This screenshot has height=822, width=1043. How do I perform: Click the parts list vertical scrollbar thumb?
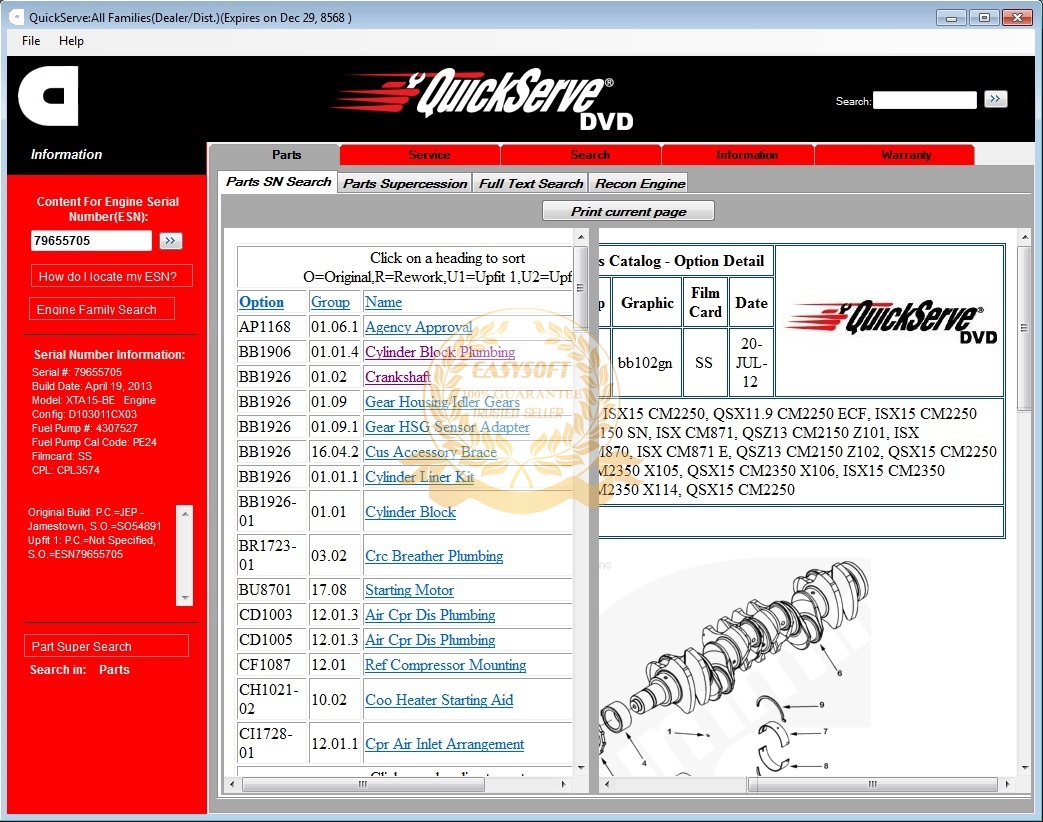pos(581,288)
